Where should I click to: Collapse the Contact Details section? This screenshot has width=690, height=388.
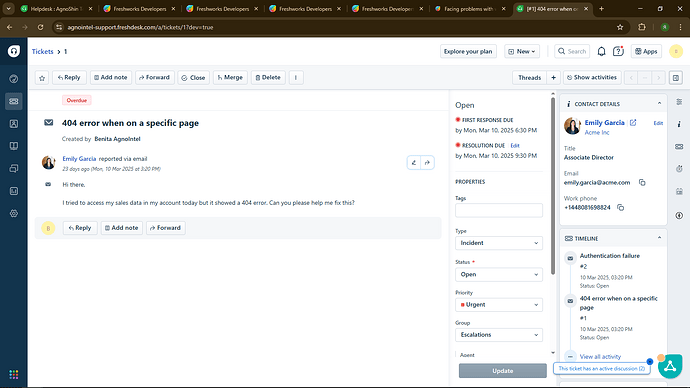[x=659, y=103]
